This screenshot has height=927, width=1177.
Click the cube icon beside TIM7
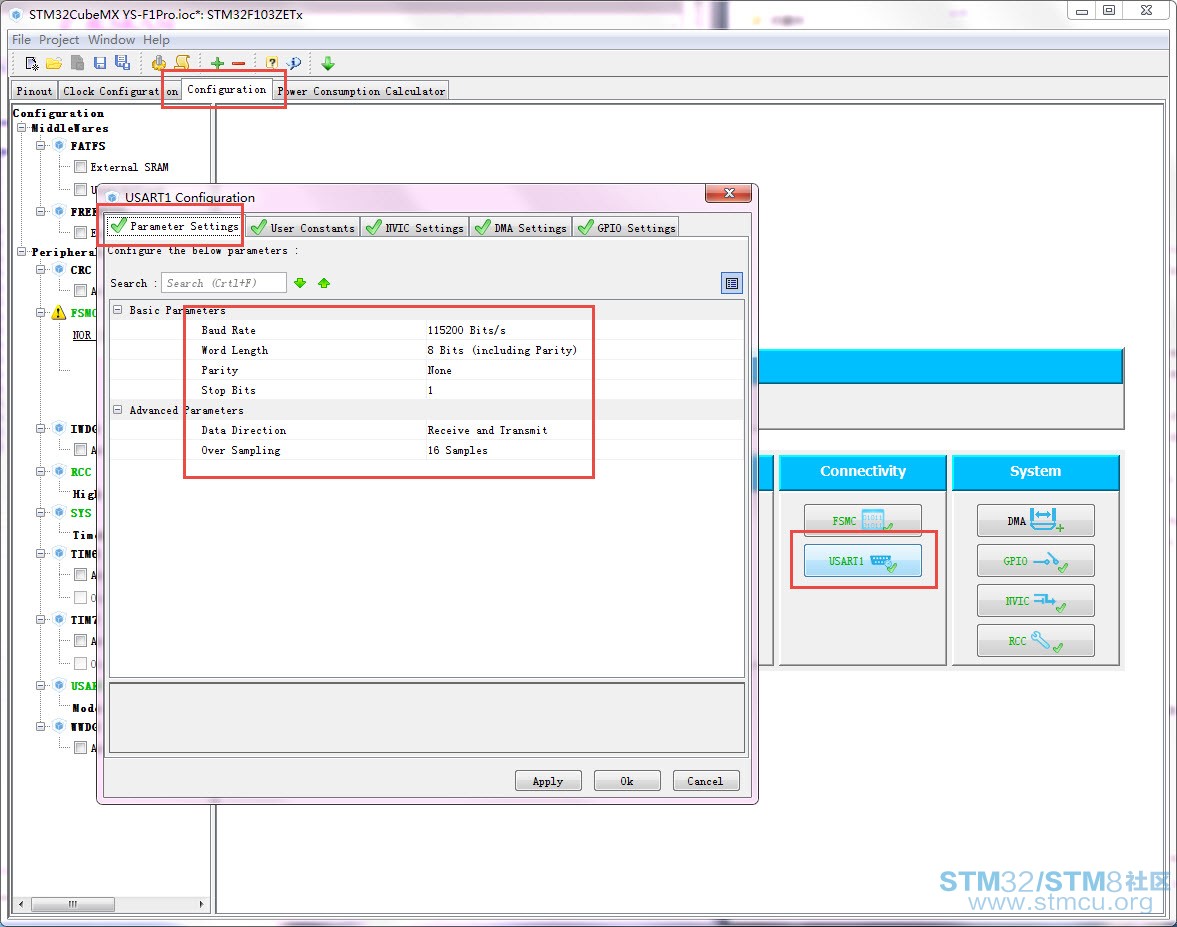pos(59,620)
